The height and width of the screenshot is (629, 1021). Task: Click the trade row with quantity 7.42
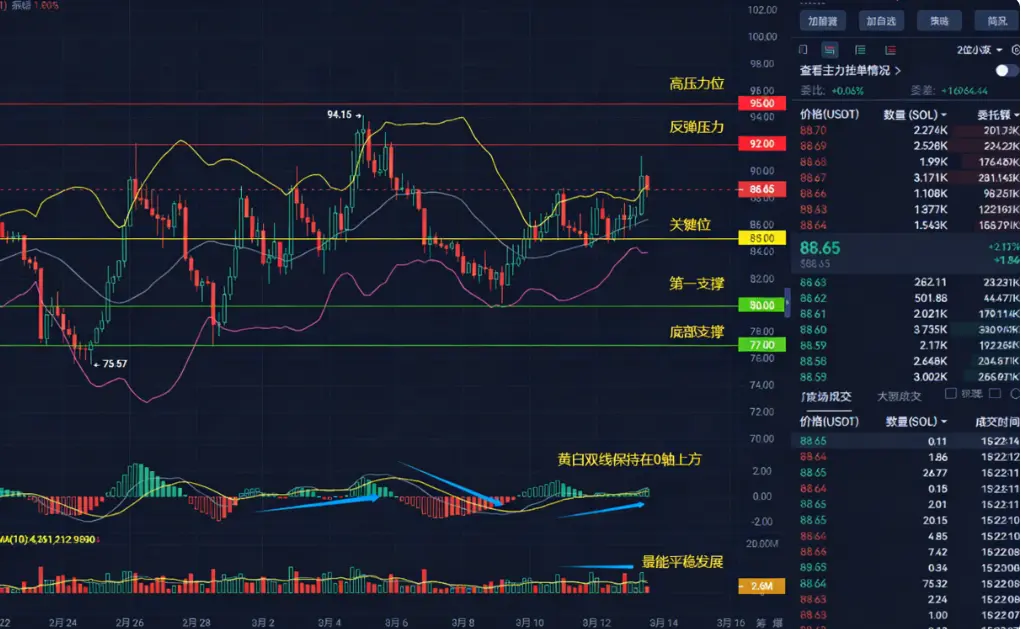(906, 552)
